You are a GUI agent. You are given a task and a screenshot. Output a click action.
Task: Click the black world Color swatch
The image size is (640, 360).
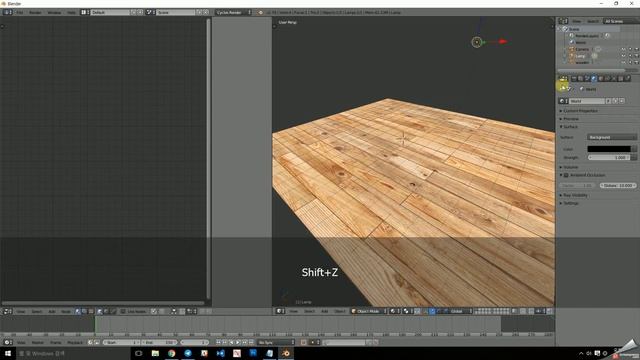609,149
